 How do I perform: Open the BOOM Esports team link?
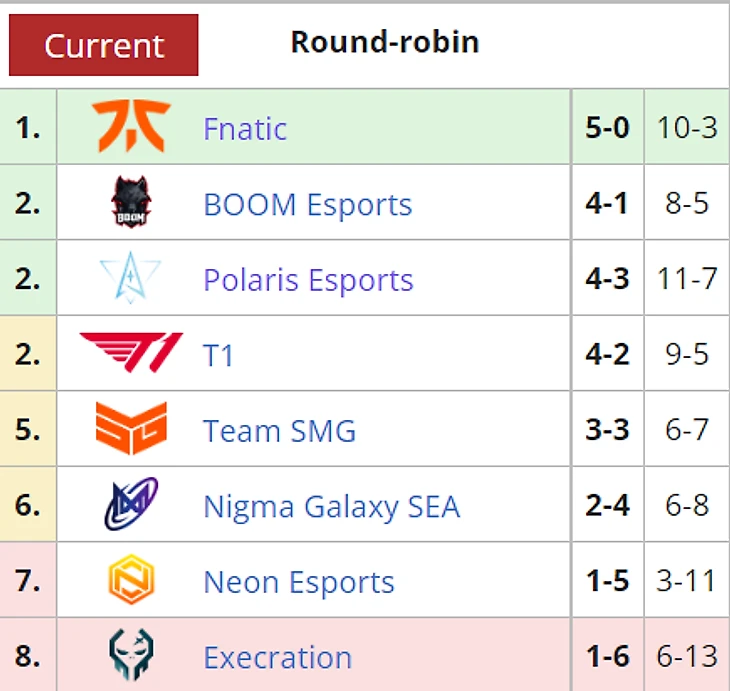click(x=308, y=204)
